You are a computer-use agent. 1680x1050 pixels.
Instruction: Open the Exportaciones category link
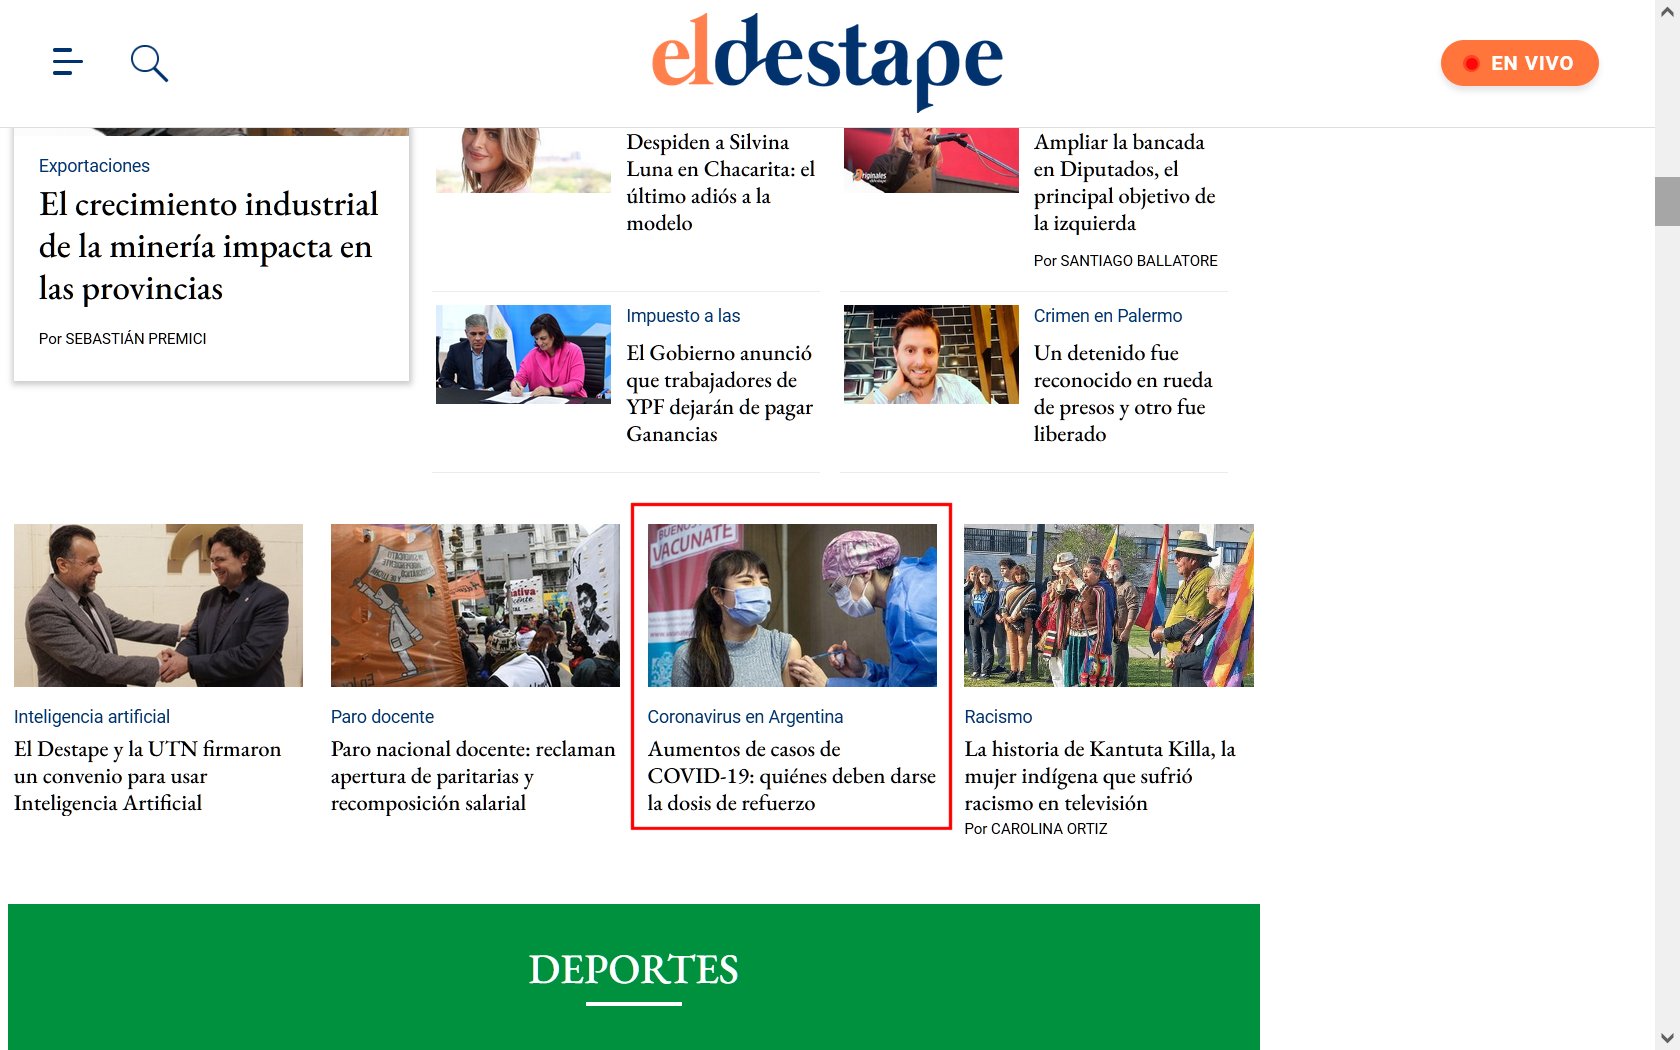94,166
